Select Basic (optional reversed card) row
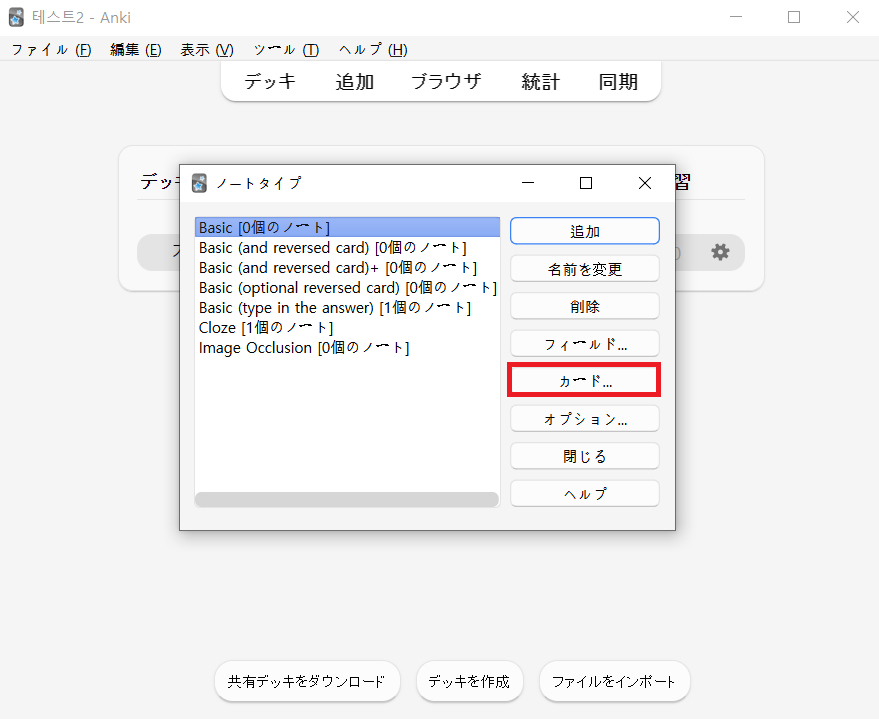The width and height of the screenshot is (879, 719). point(347,287)
